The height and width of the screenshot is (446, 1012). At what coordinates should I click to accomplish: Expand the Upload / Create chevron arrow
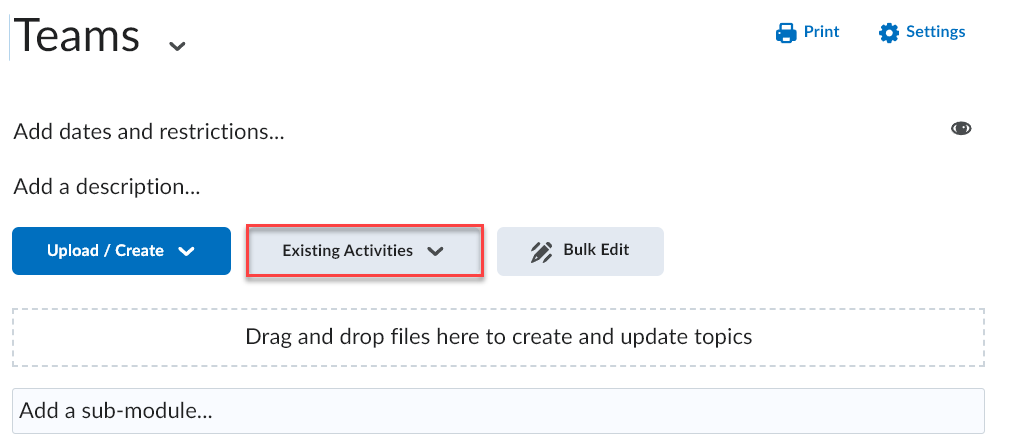186,251
